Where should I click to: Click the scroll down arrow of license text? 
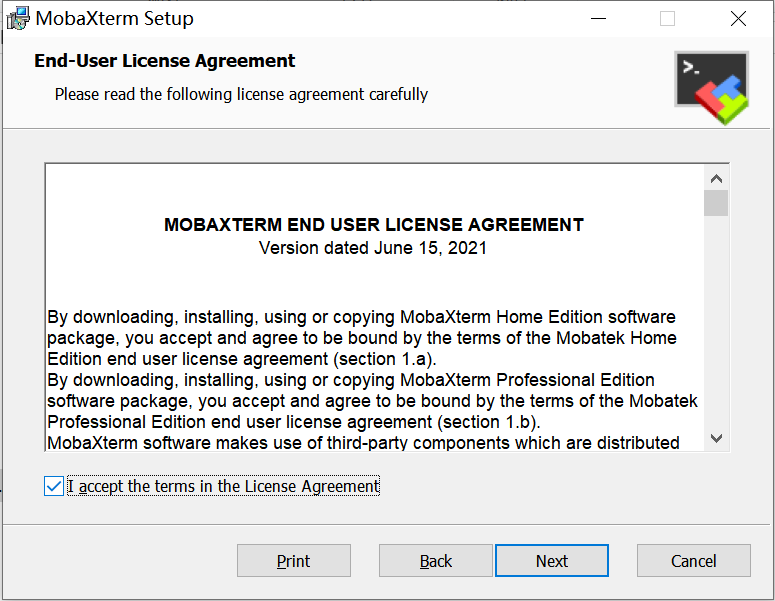716,438
